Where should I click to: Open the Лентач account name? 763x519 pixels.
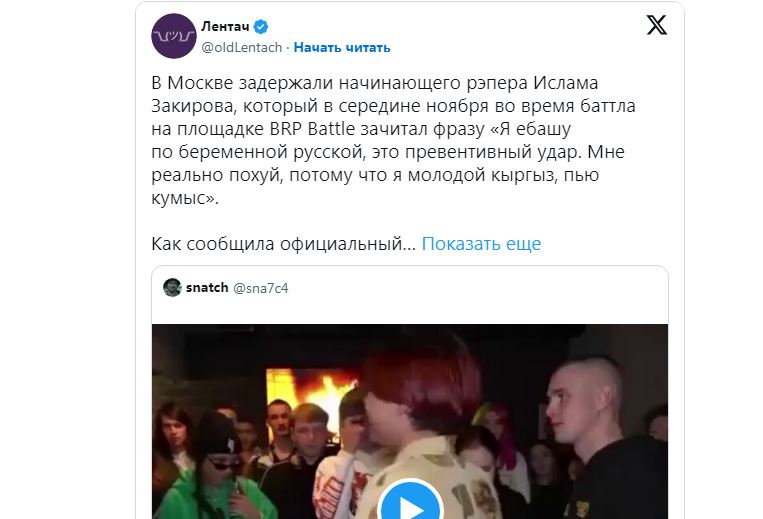[x=225, y=26]
